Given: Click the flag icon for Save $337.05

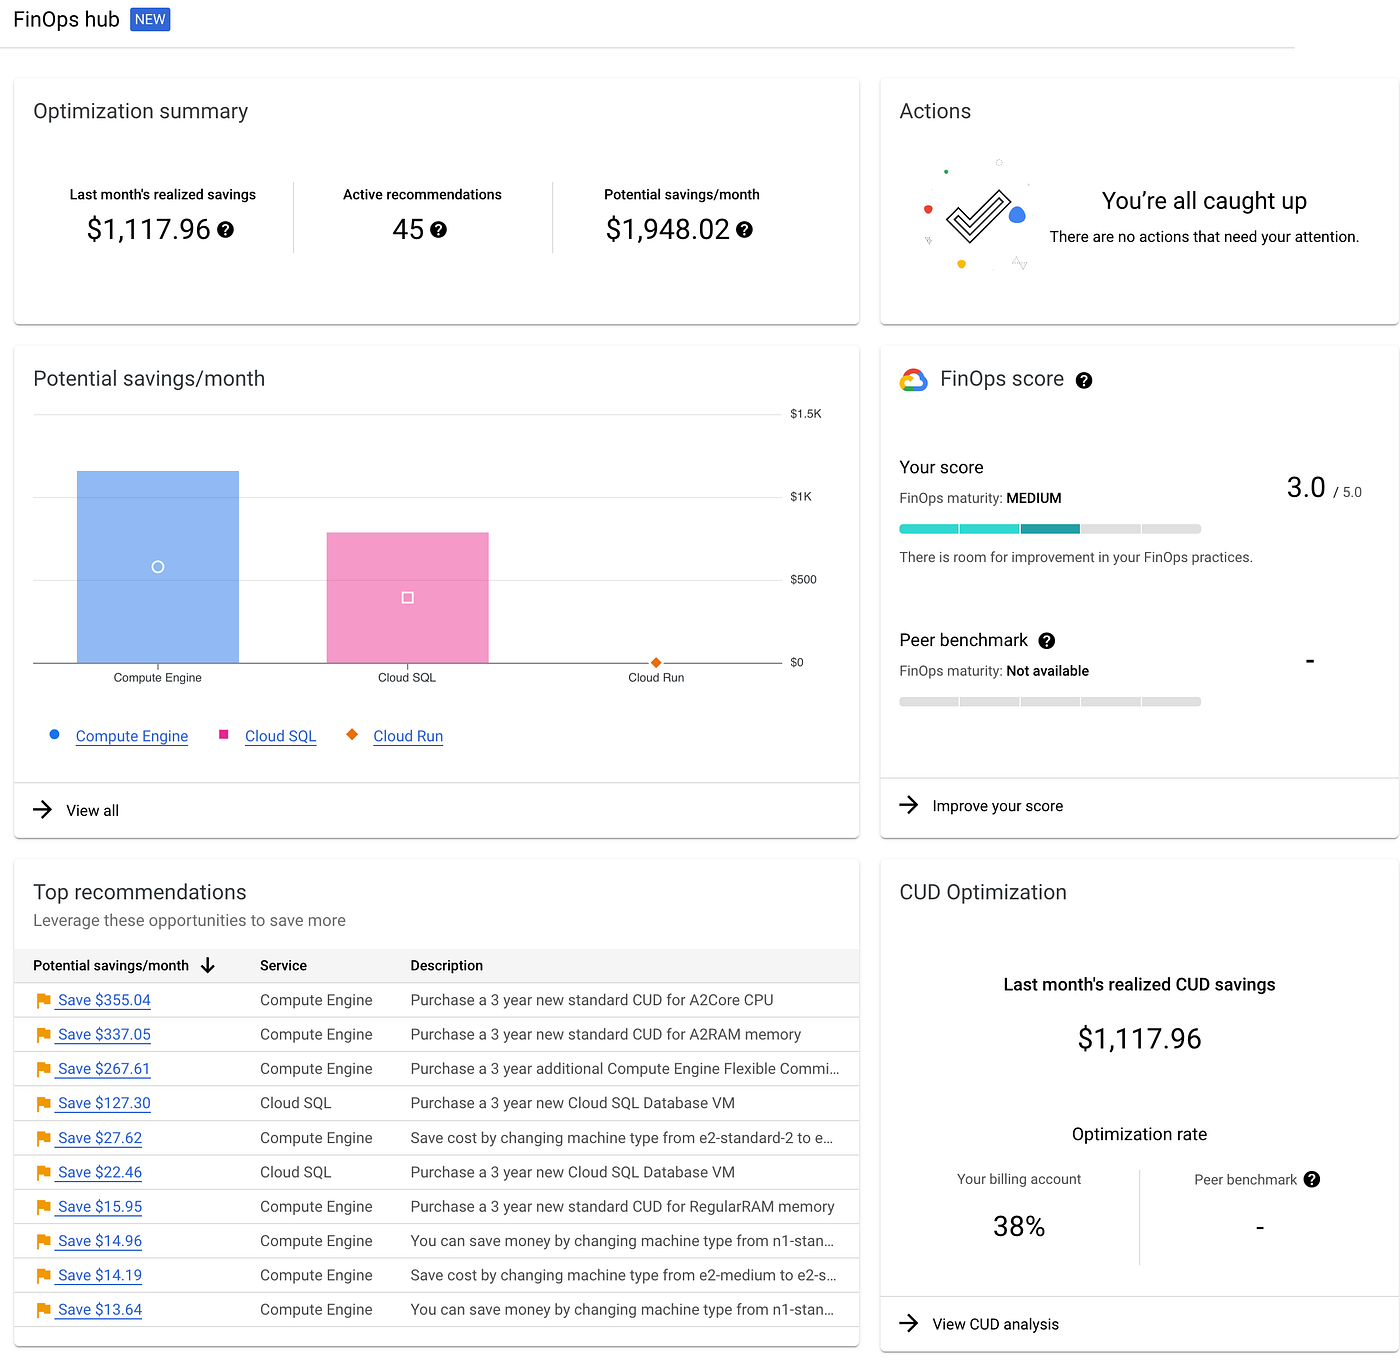Looking at the screenshot, I should pos(43,1035).
